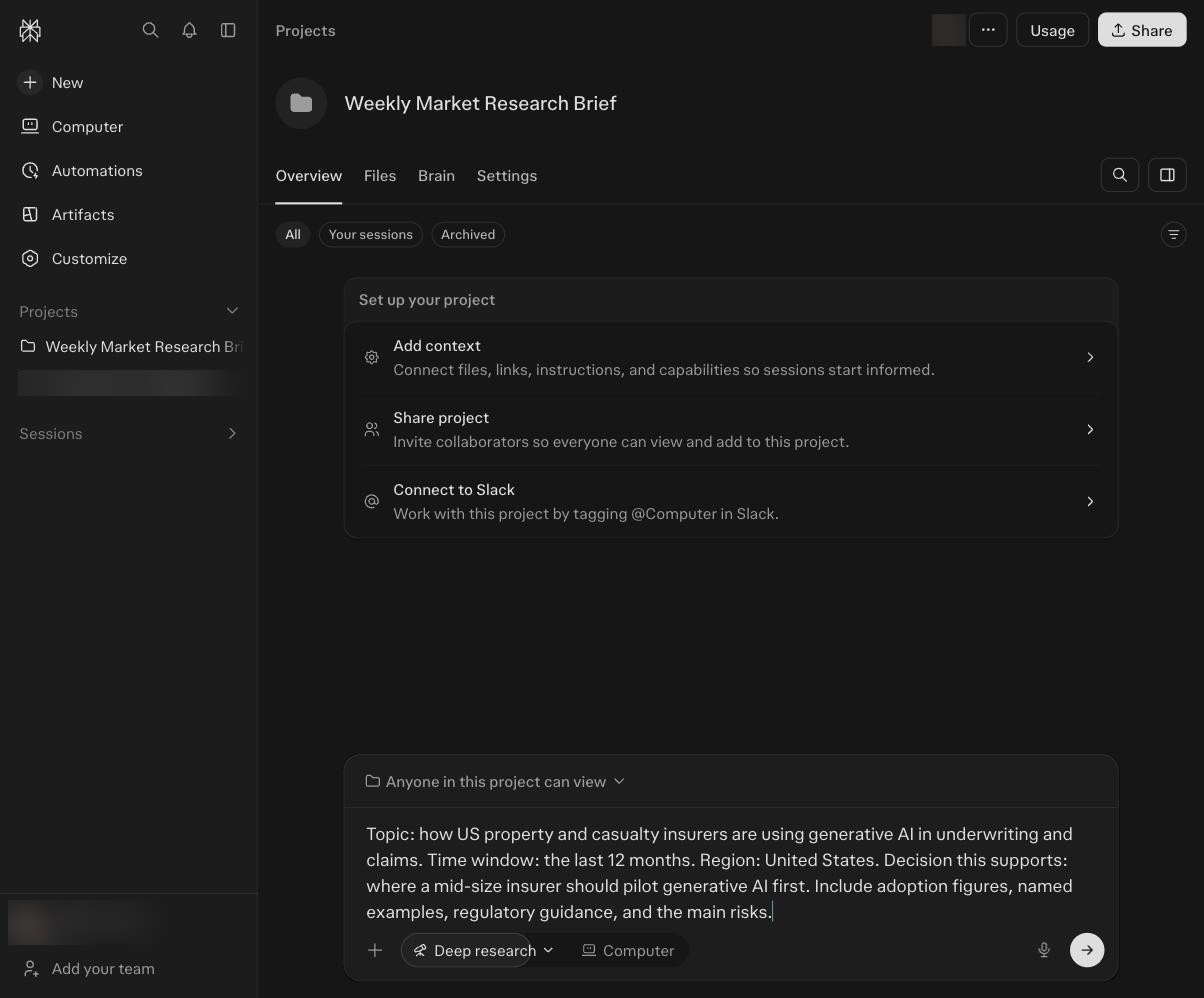The image size is (1204, 998).
Task: Open notifications bell icon
Action: pyautogui.click(x=189, y=30)
